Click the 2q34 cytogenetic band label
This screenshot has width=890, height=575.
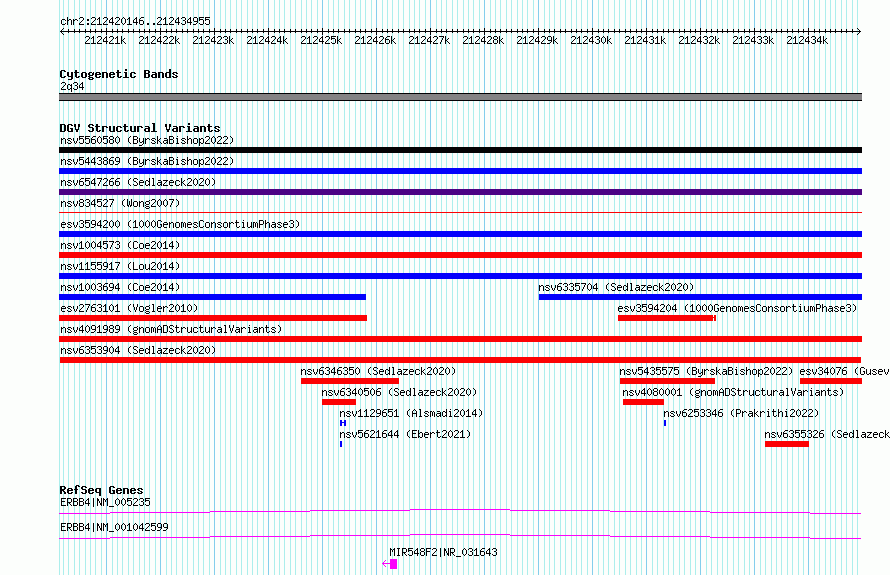[x=72, y=86]
